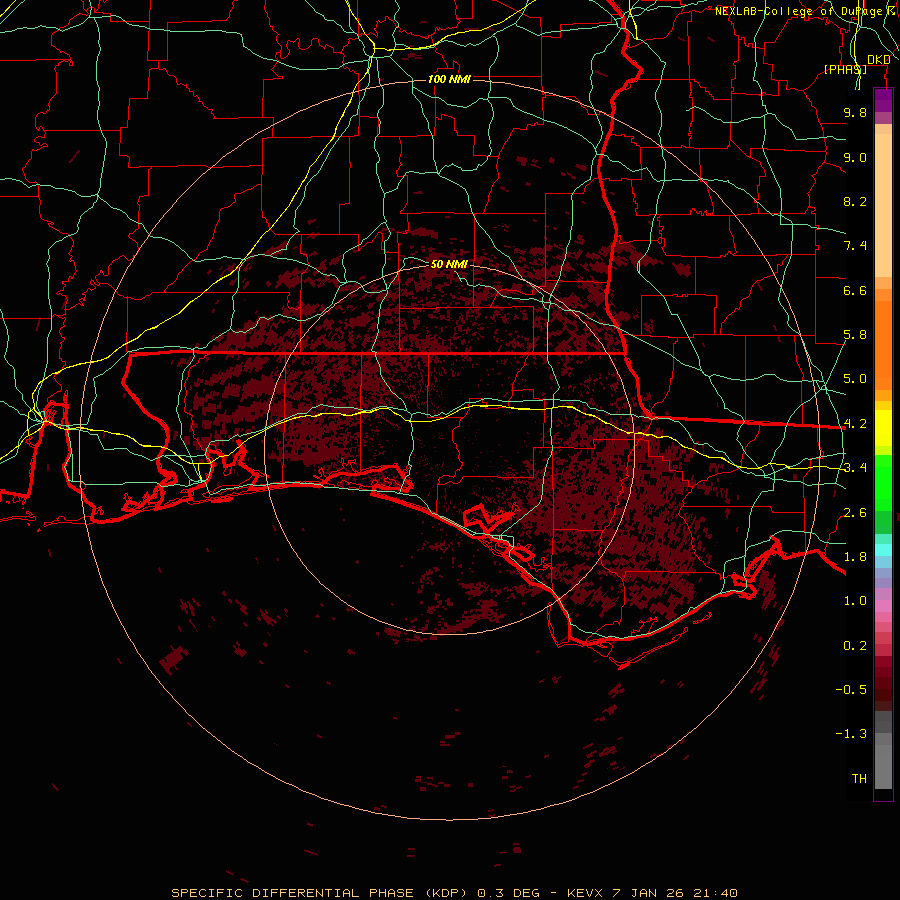Click the 0.2 value on color scale
The width and height of the screenshot is (900, 900).
click(855, 646)
